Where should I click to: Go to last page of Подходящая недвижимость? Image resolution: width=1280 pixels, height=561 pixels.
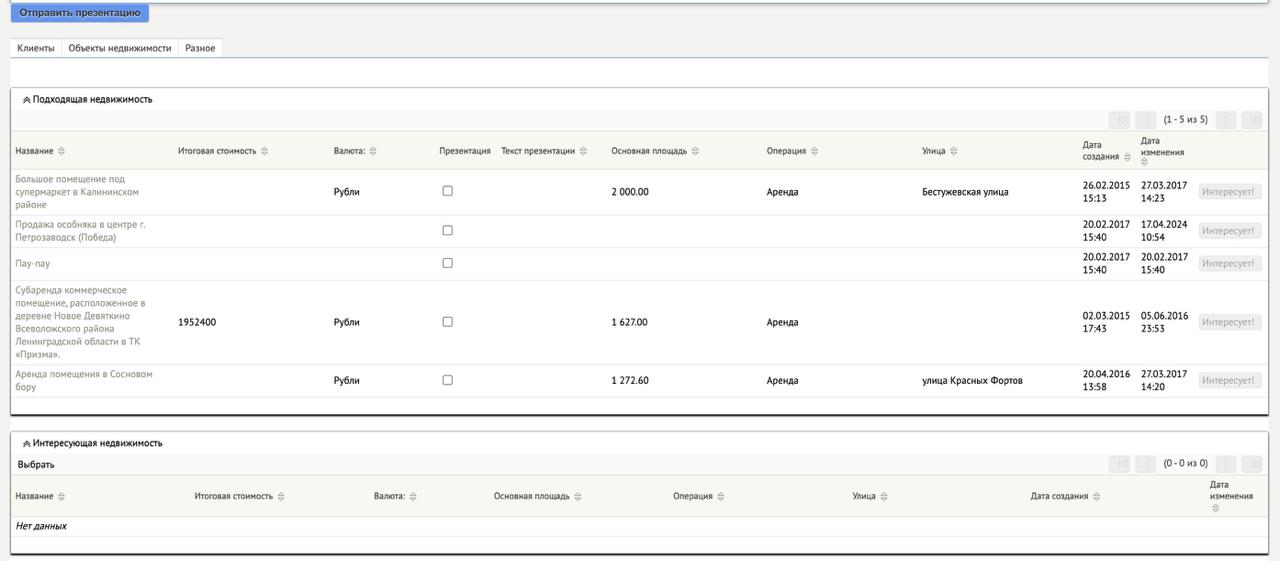[1252, 120]
